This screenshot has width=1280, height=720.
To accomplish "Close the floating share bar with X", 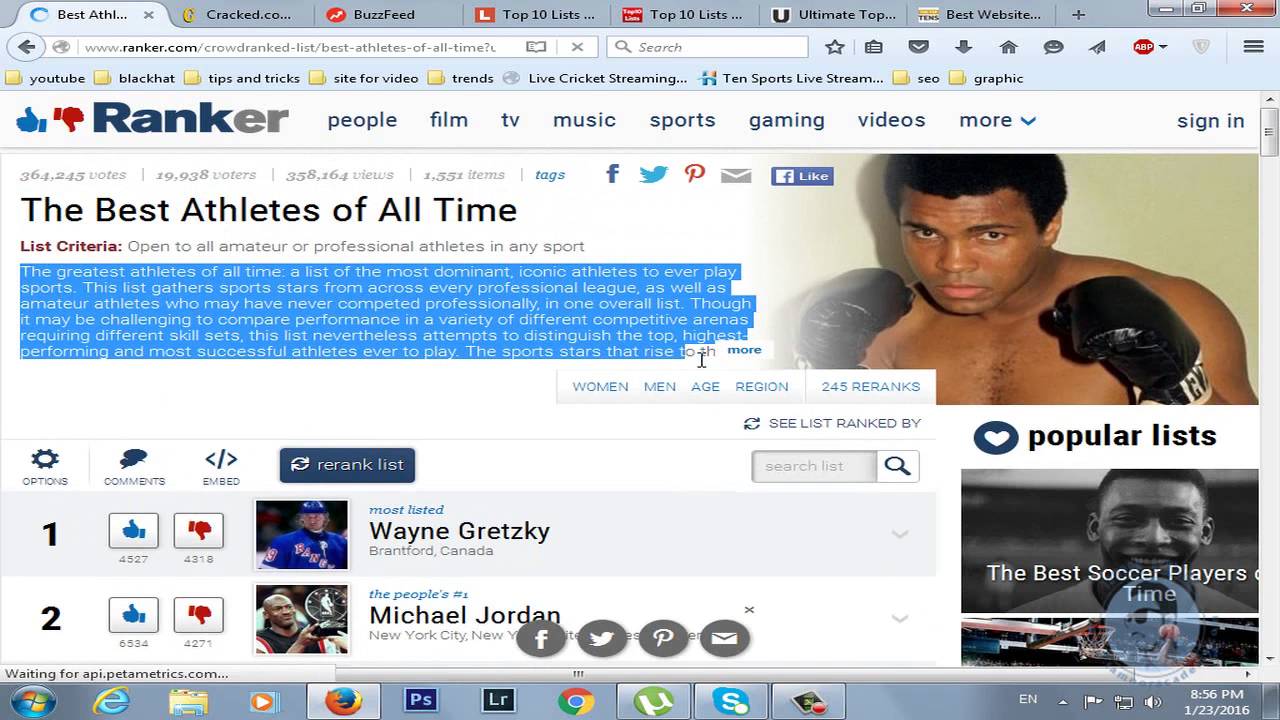I will [749, 609].
